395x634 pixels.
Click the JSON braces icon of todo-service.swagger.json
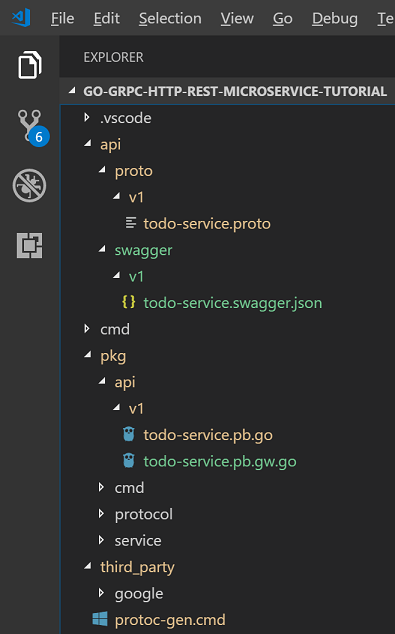(129, 302)
